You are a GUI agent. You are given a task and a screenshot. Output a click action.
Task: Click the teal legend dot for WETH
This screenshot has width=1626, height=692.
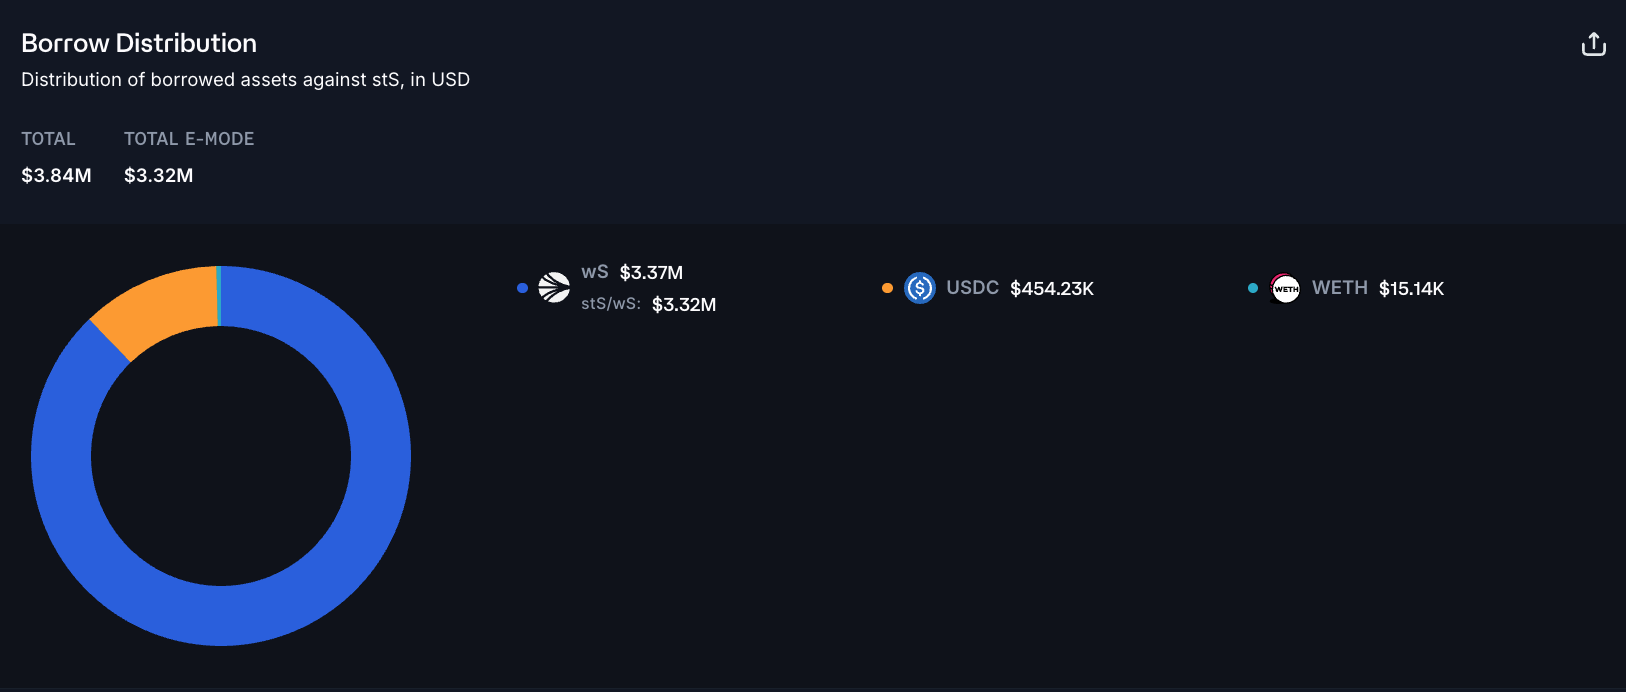tap(1253, 288)
